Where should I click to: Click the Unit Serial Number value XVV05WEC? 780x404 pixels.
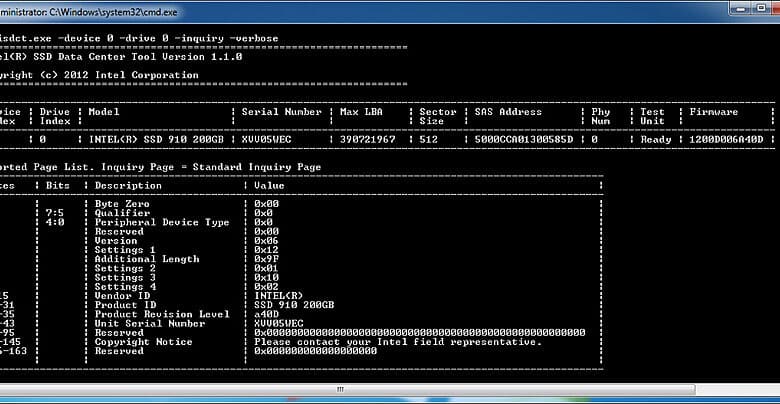[x=279, y=323]
